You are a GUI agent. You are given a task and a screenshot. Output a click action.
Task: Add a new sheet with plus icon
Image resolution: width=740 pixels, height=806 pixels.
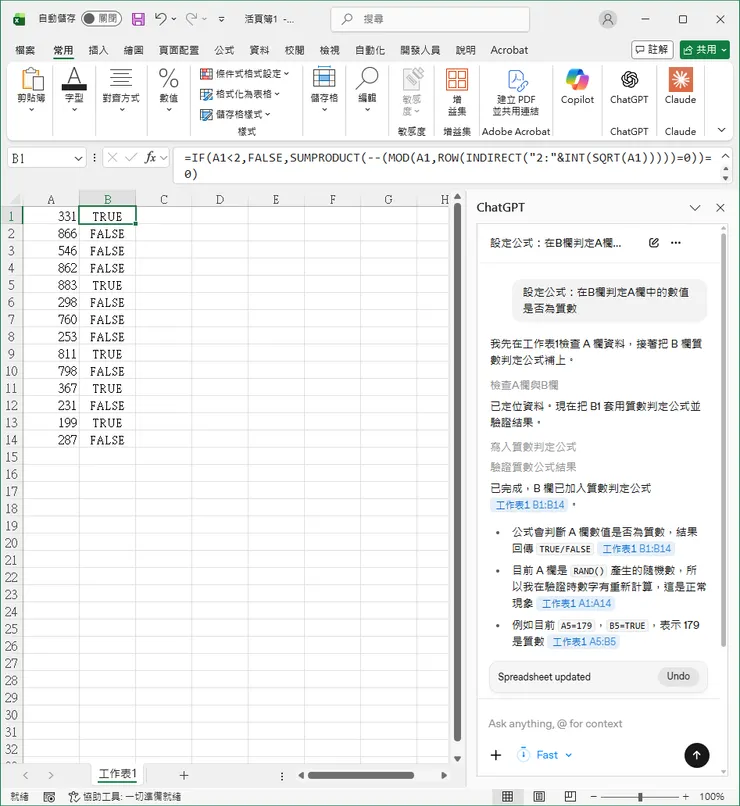click(x=184, y=775)
